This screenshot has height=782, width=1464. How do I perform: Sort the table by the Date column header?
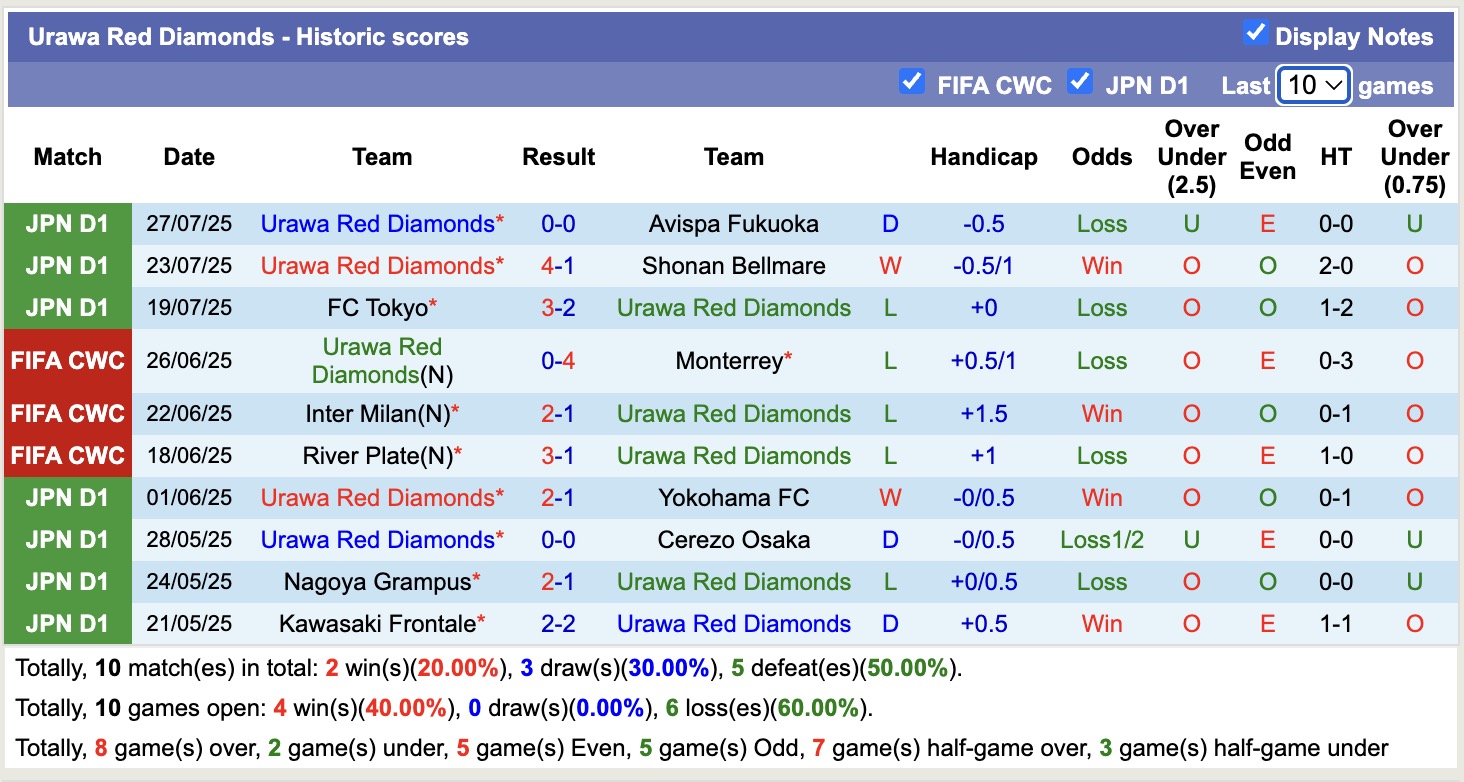pos(188,157)
